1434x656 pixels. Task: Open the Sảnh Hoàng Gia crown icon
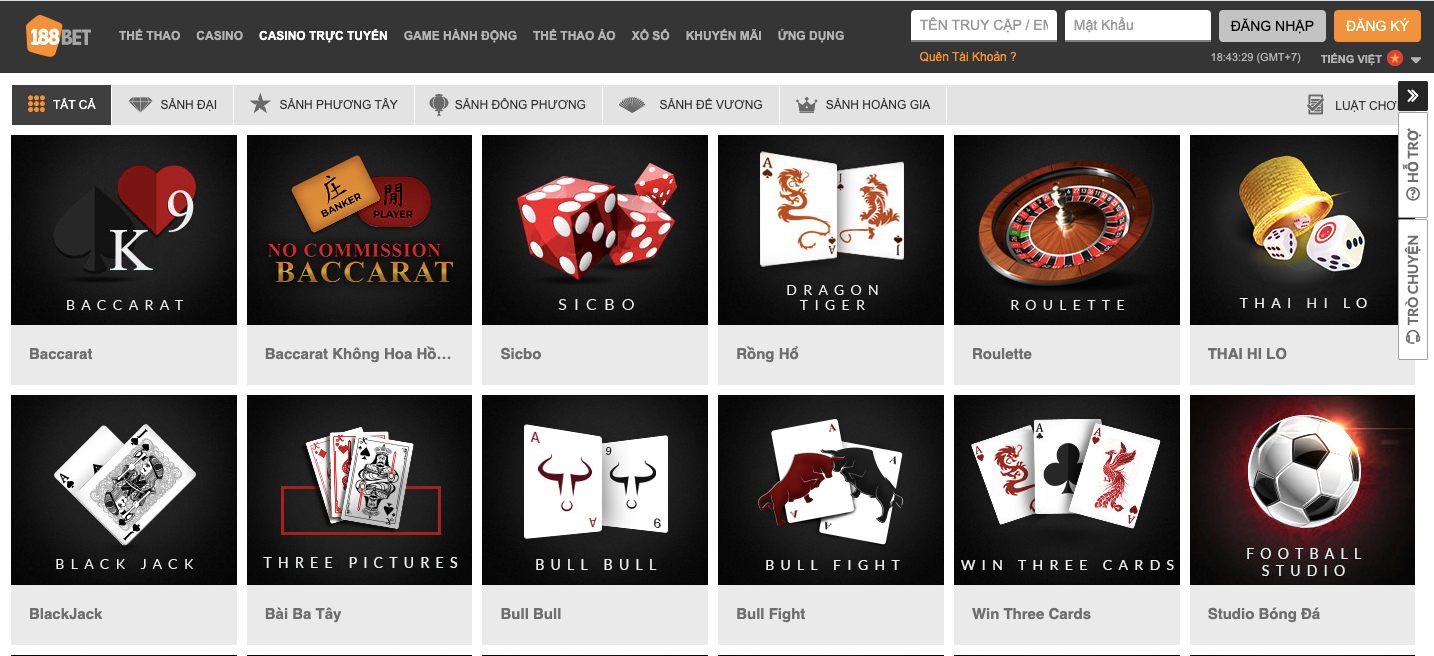pos(806,104)
